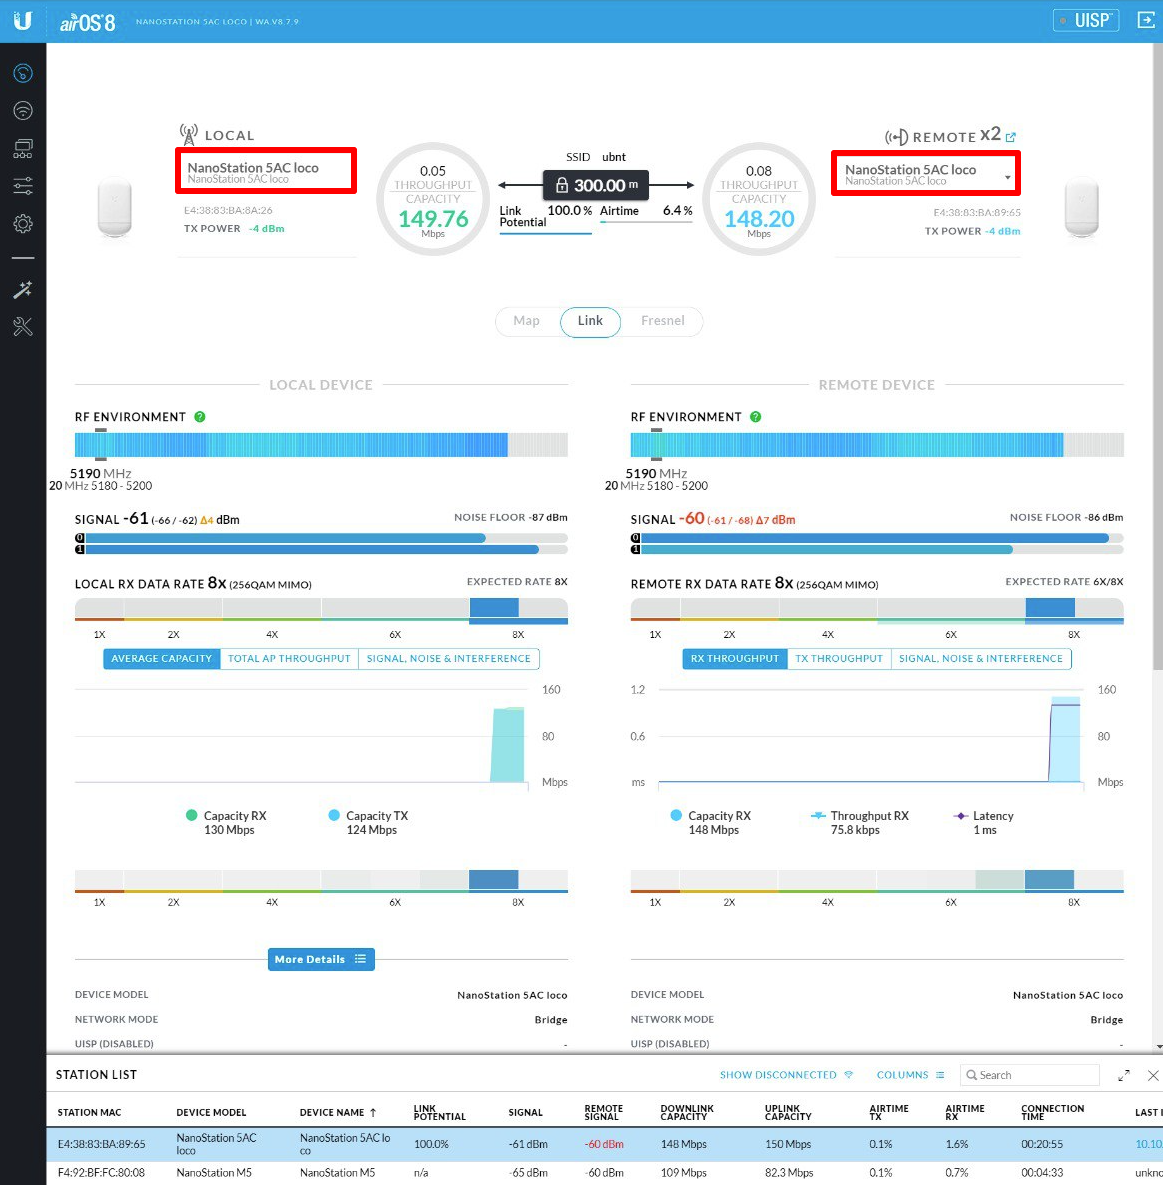Image resolution: width=1163 pixels, height=1185 pixels.
Task: Close the Station List panel
Action: coord(1152,1075)
